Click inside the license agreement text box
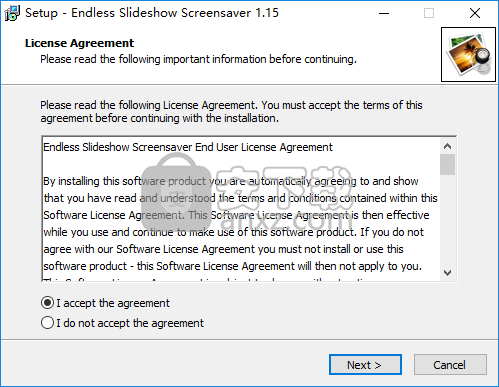The height and width of the screenshot is (387, 499). pyautogui.click(x=241, y=209)
